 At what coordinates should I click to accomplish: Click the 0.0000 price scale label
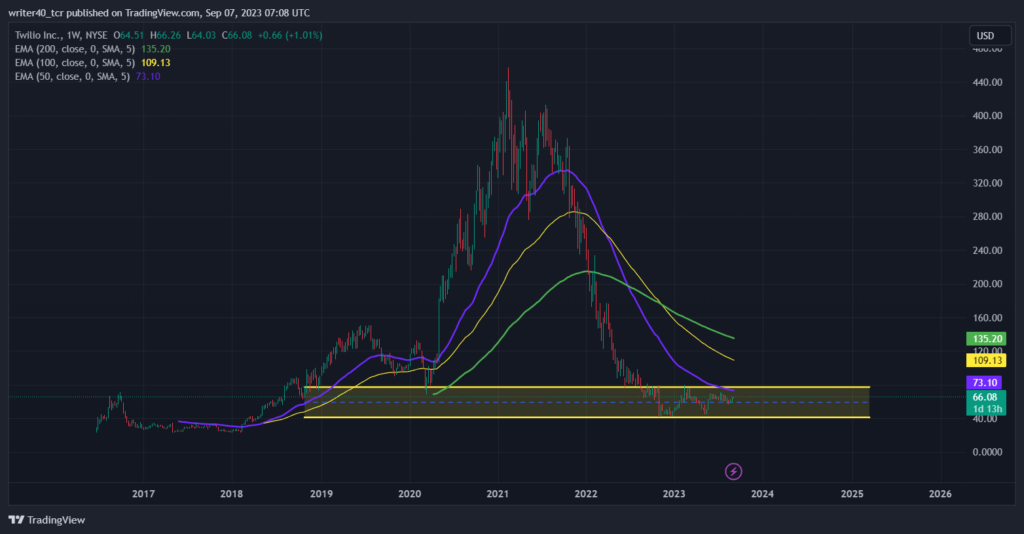[x=987, y=452]
